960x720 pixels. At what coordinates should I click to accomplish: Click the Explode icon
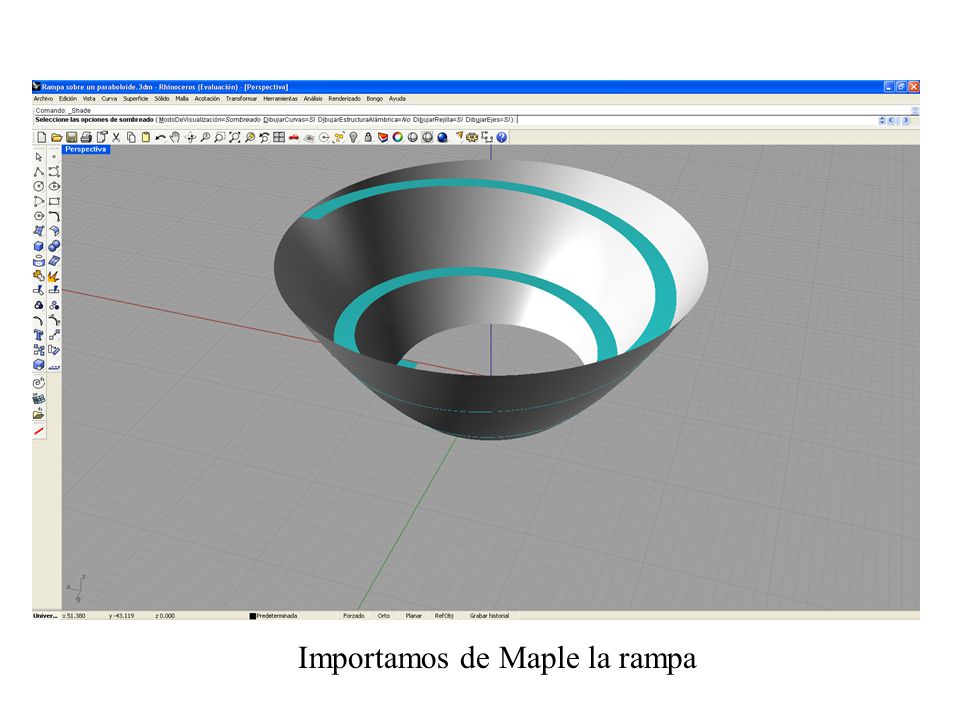tap(54, 276)
